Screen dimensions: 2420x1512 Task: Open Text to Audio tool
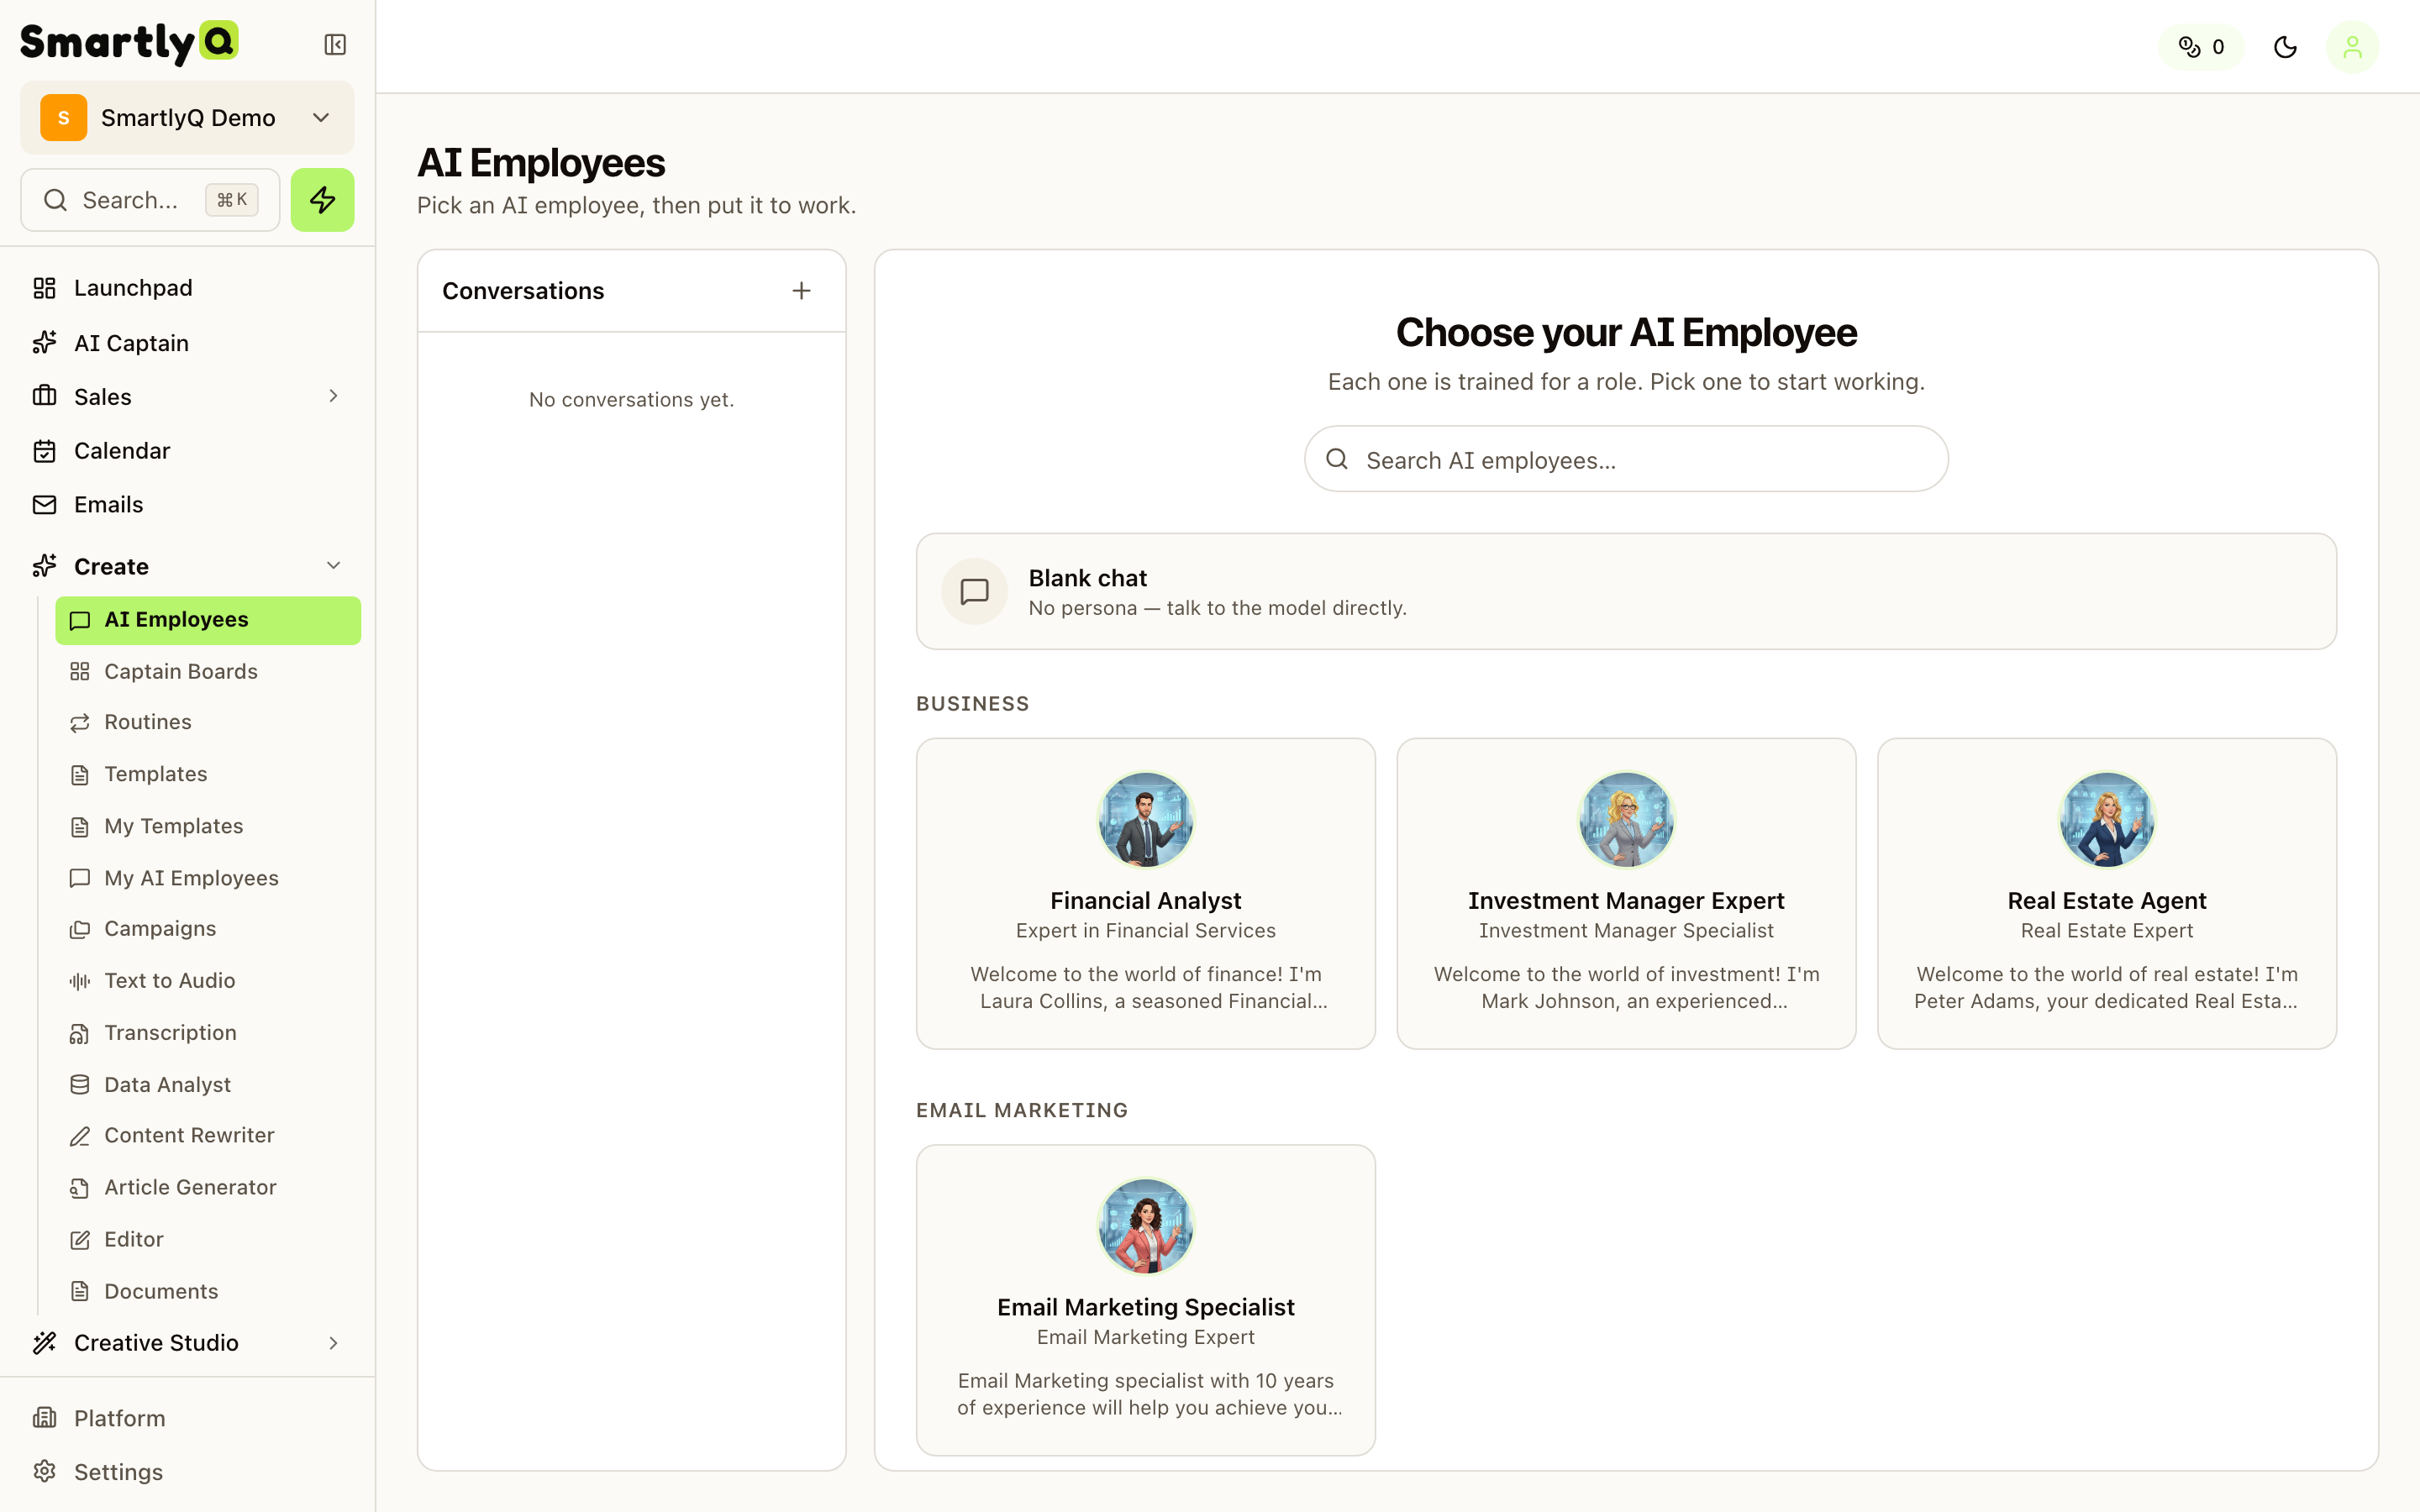pyautogui.click(x=208, y=981)
